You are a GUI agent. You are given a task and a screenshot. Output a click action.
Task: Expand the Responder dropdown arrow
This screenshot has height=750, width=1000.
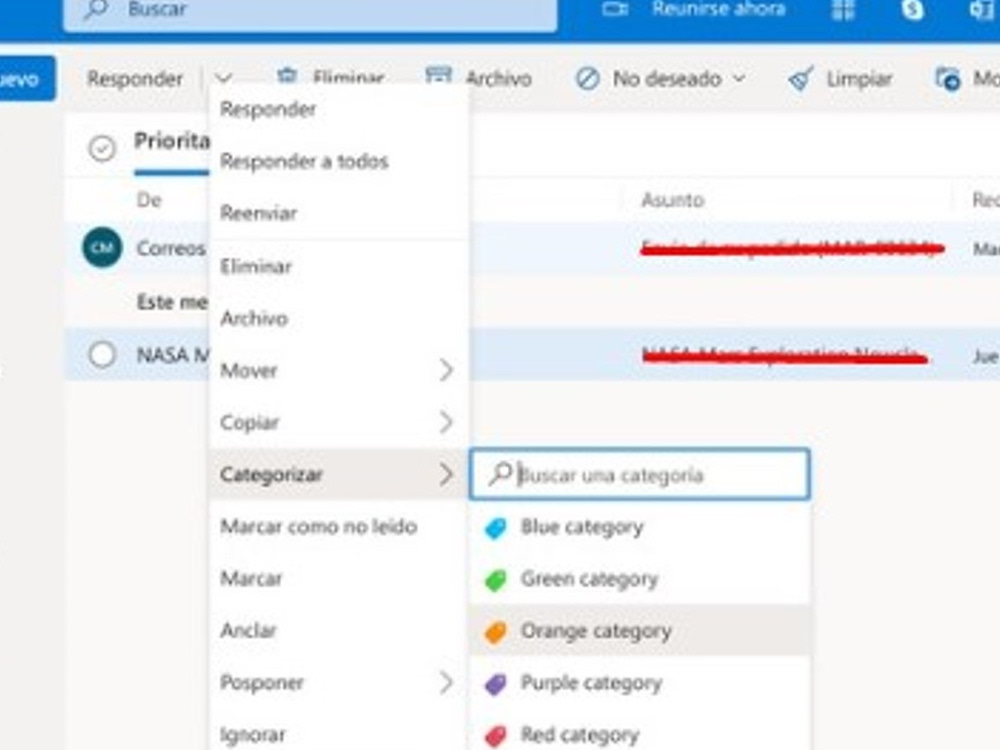click(x=223, y=78)
